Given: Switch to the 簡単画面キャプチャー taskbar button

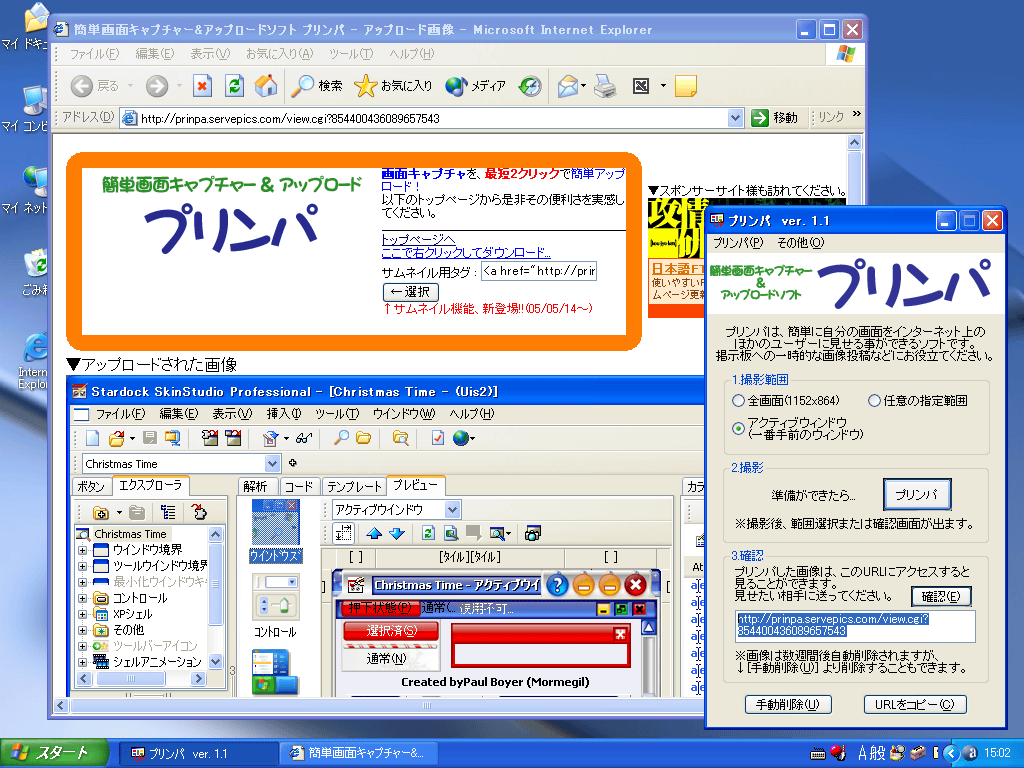Looking at the screenshot, I should point(358,754).
